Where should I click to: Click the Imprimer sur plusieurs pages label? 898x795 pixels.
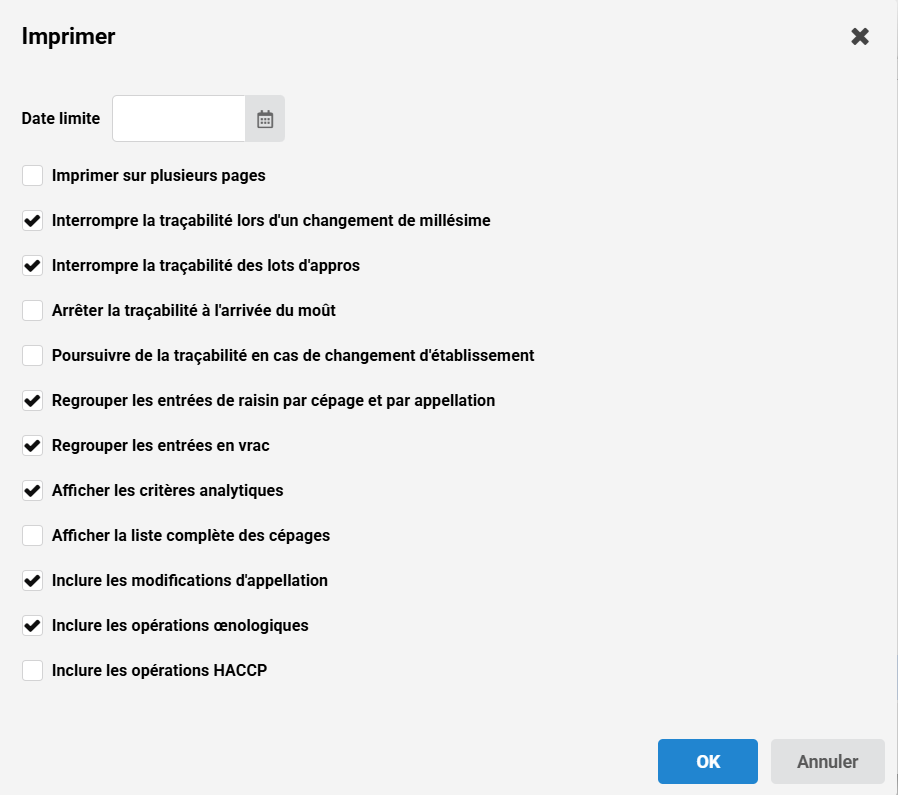[x=159, y=176]
